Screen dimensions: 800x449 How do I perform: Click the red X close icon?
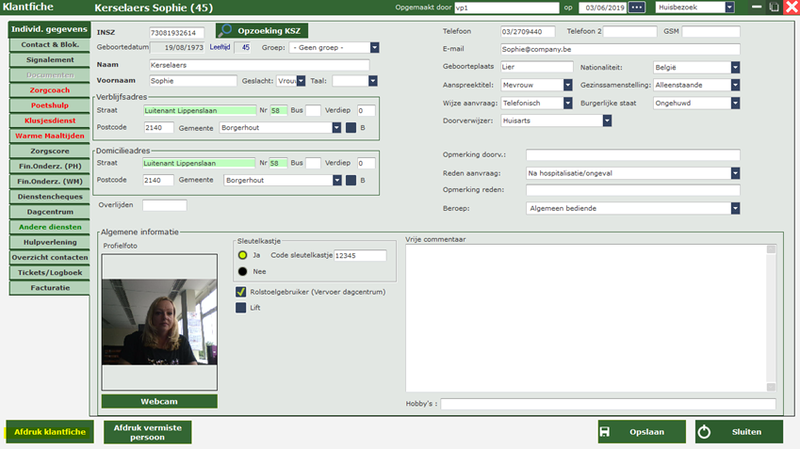790,8
